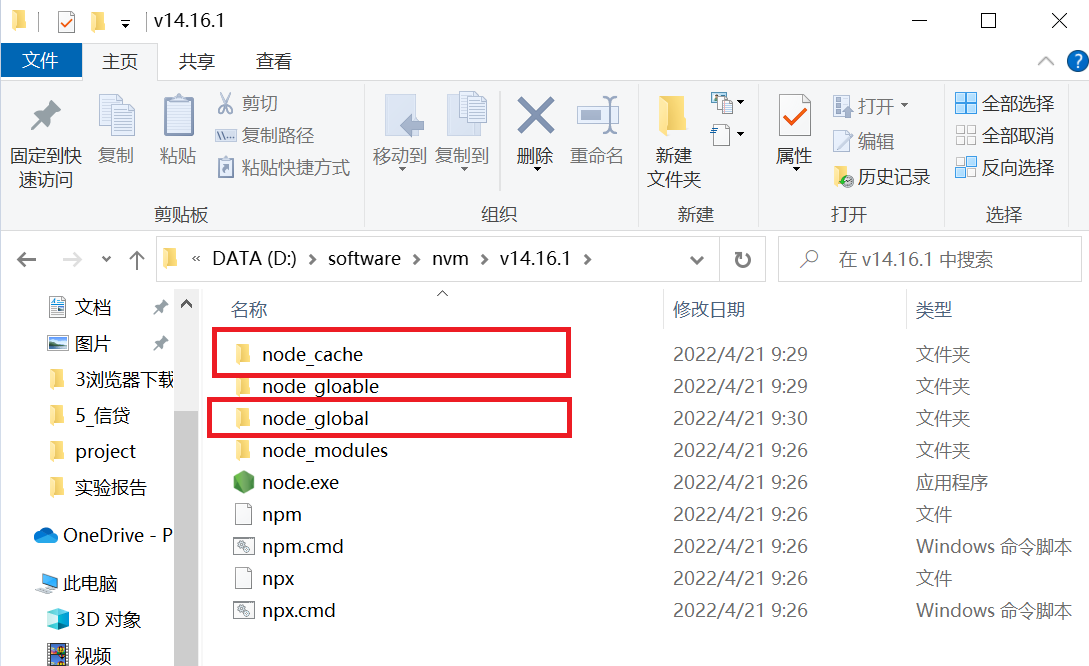The height and width of the screenshot is (666, 1089).
Task: Pin the current folder to Quick access
Action: tap(46, 144)
